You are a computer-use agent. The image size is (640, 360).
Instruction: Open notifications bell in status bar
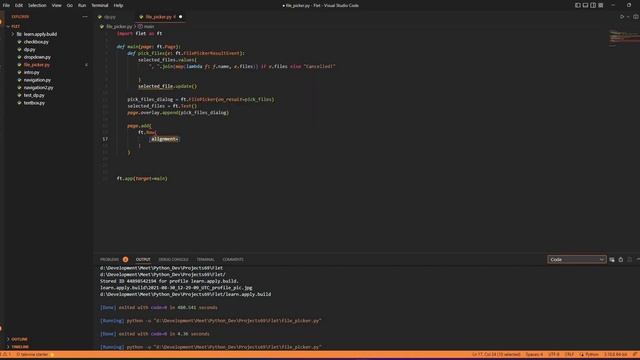click(x=635, y=355)
